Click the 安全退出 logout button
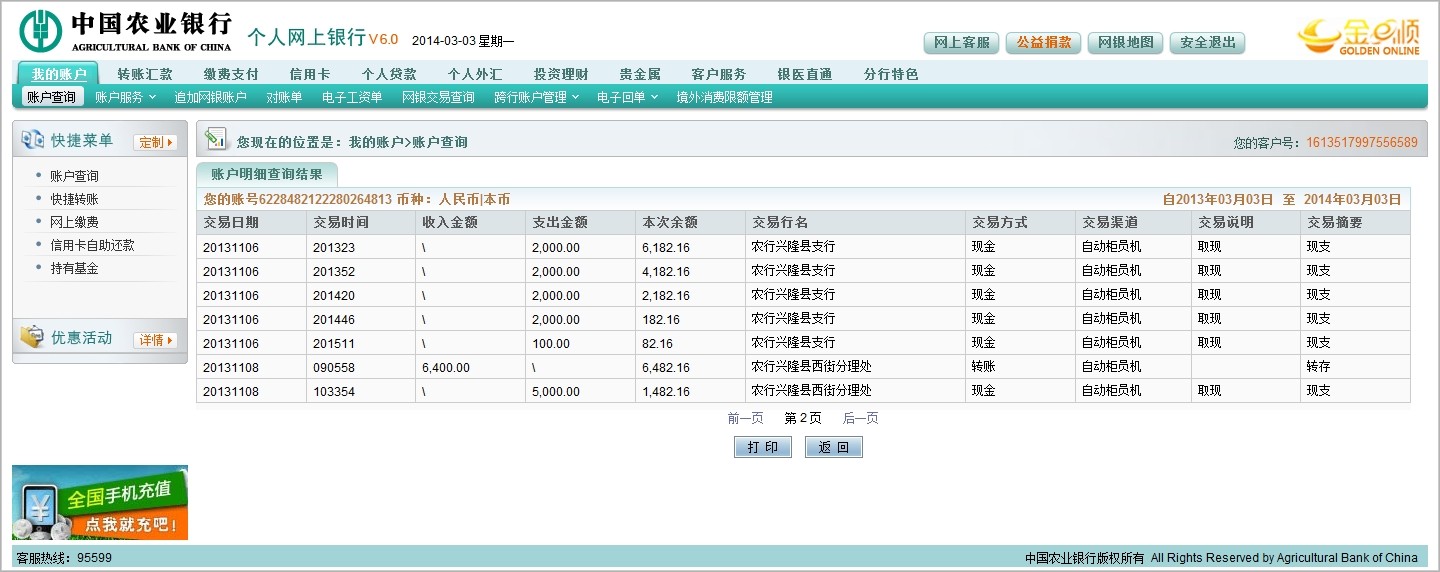The height and width of the screenshot is (572, 1440). [x=1207, y=43]
